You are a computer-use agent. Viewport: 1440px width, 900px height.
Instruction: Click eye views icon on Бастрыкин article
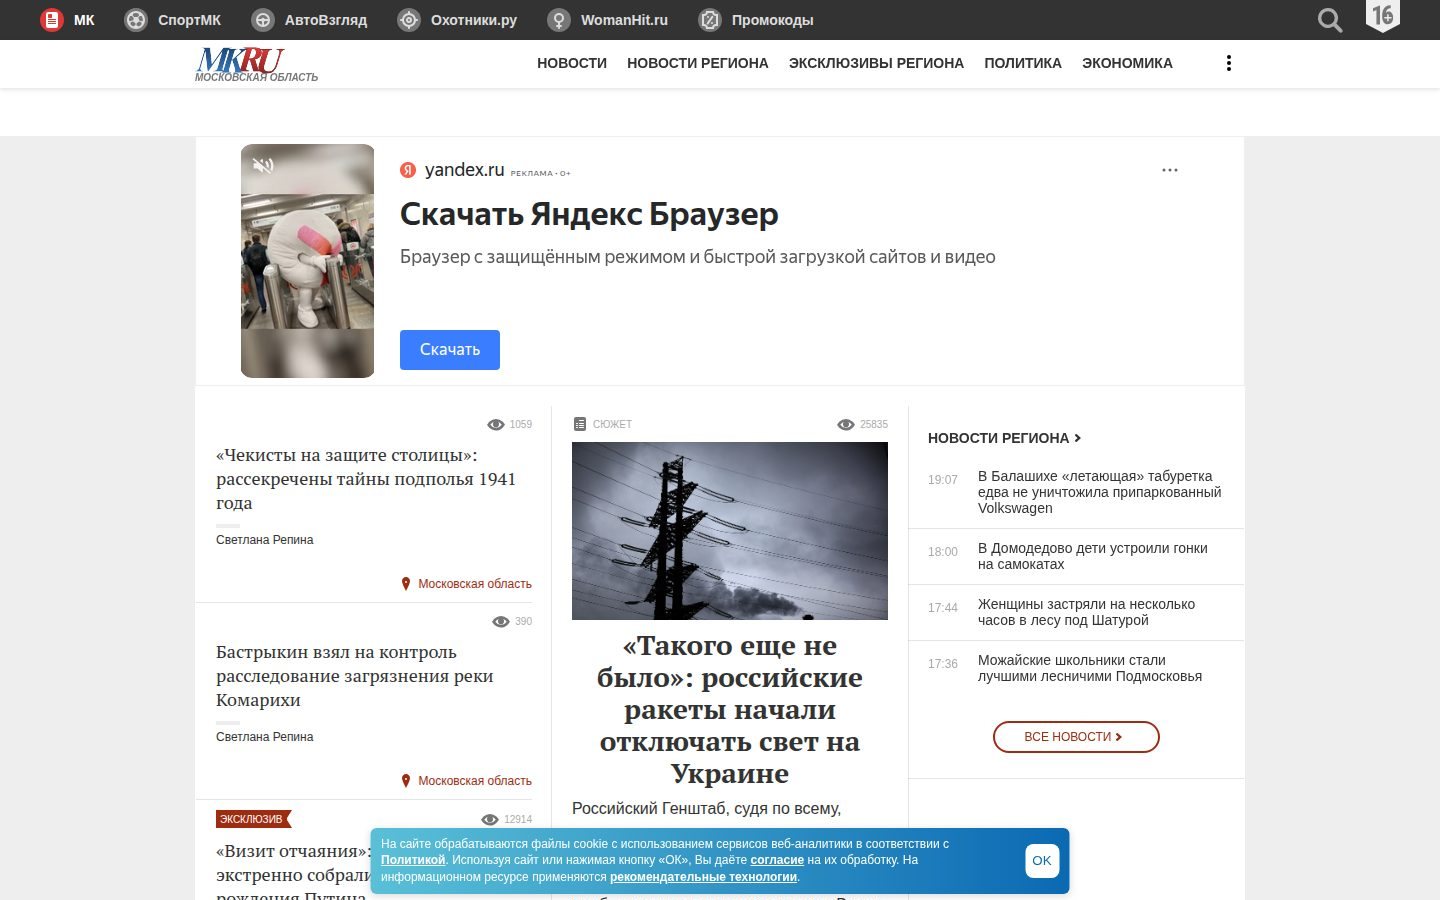pos(502,622)
